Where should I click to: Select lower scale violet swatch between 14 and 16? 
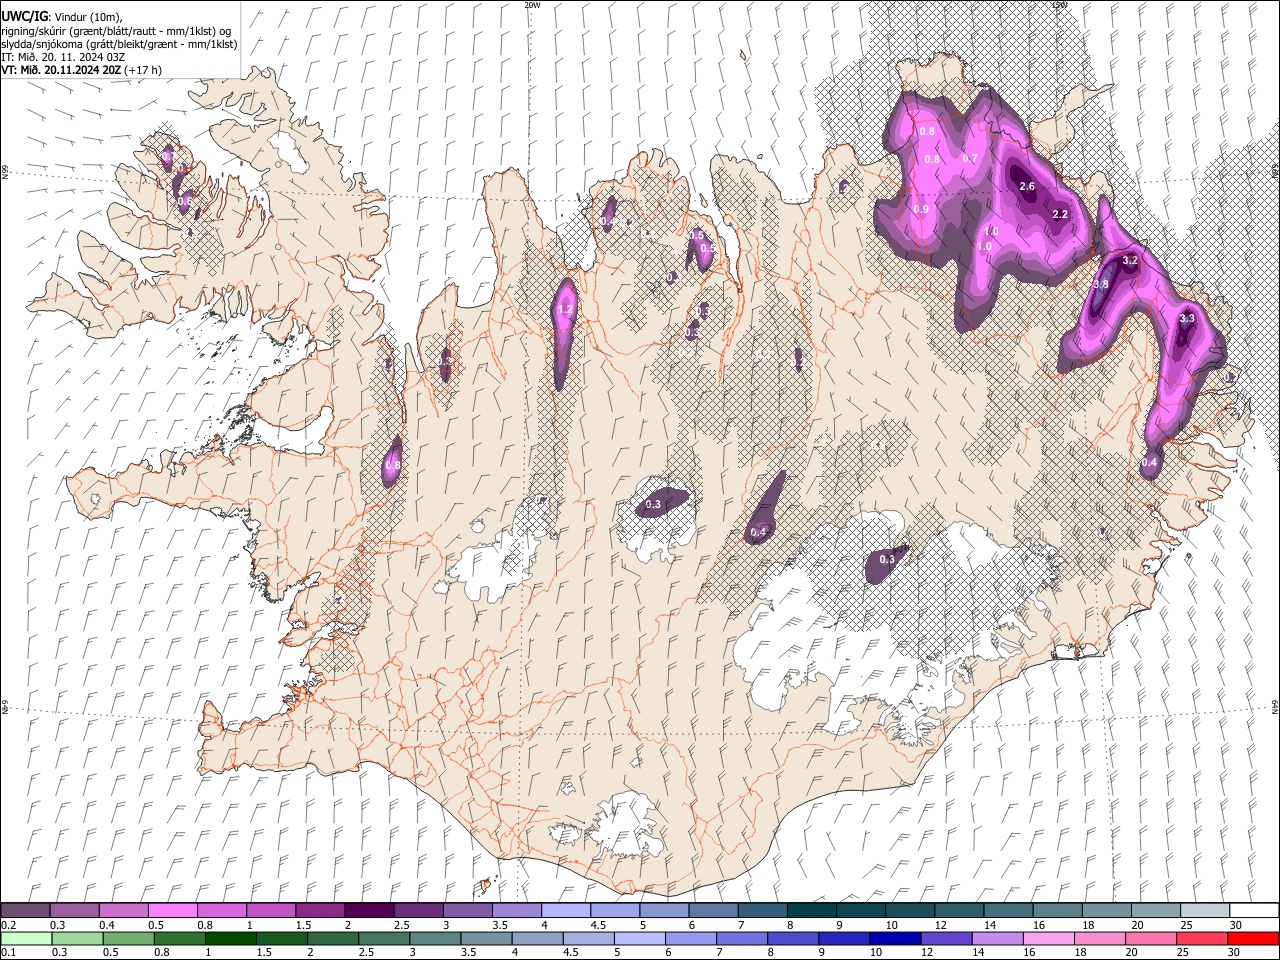(x=996, y=939)
